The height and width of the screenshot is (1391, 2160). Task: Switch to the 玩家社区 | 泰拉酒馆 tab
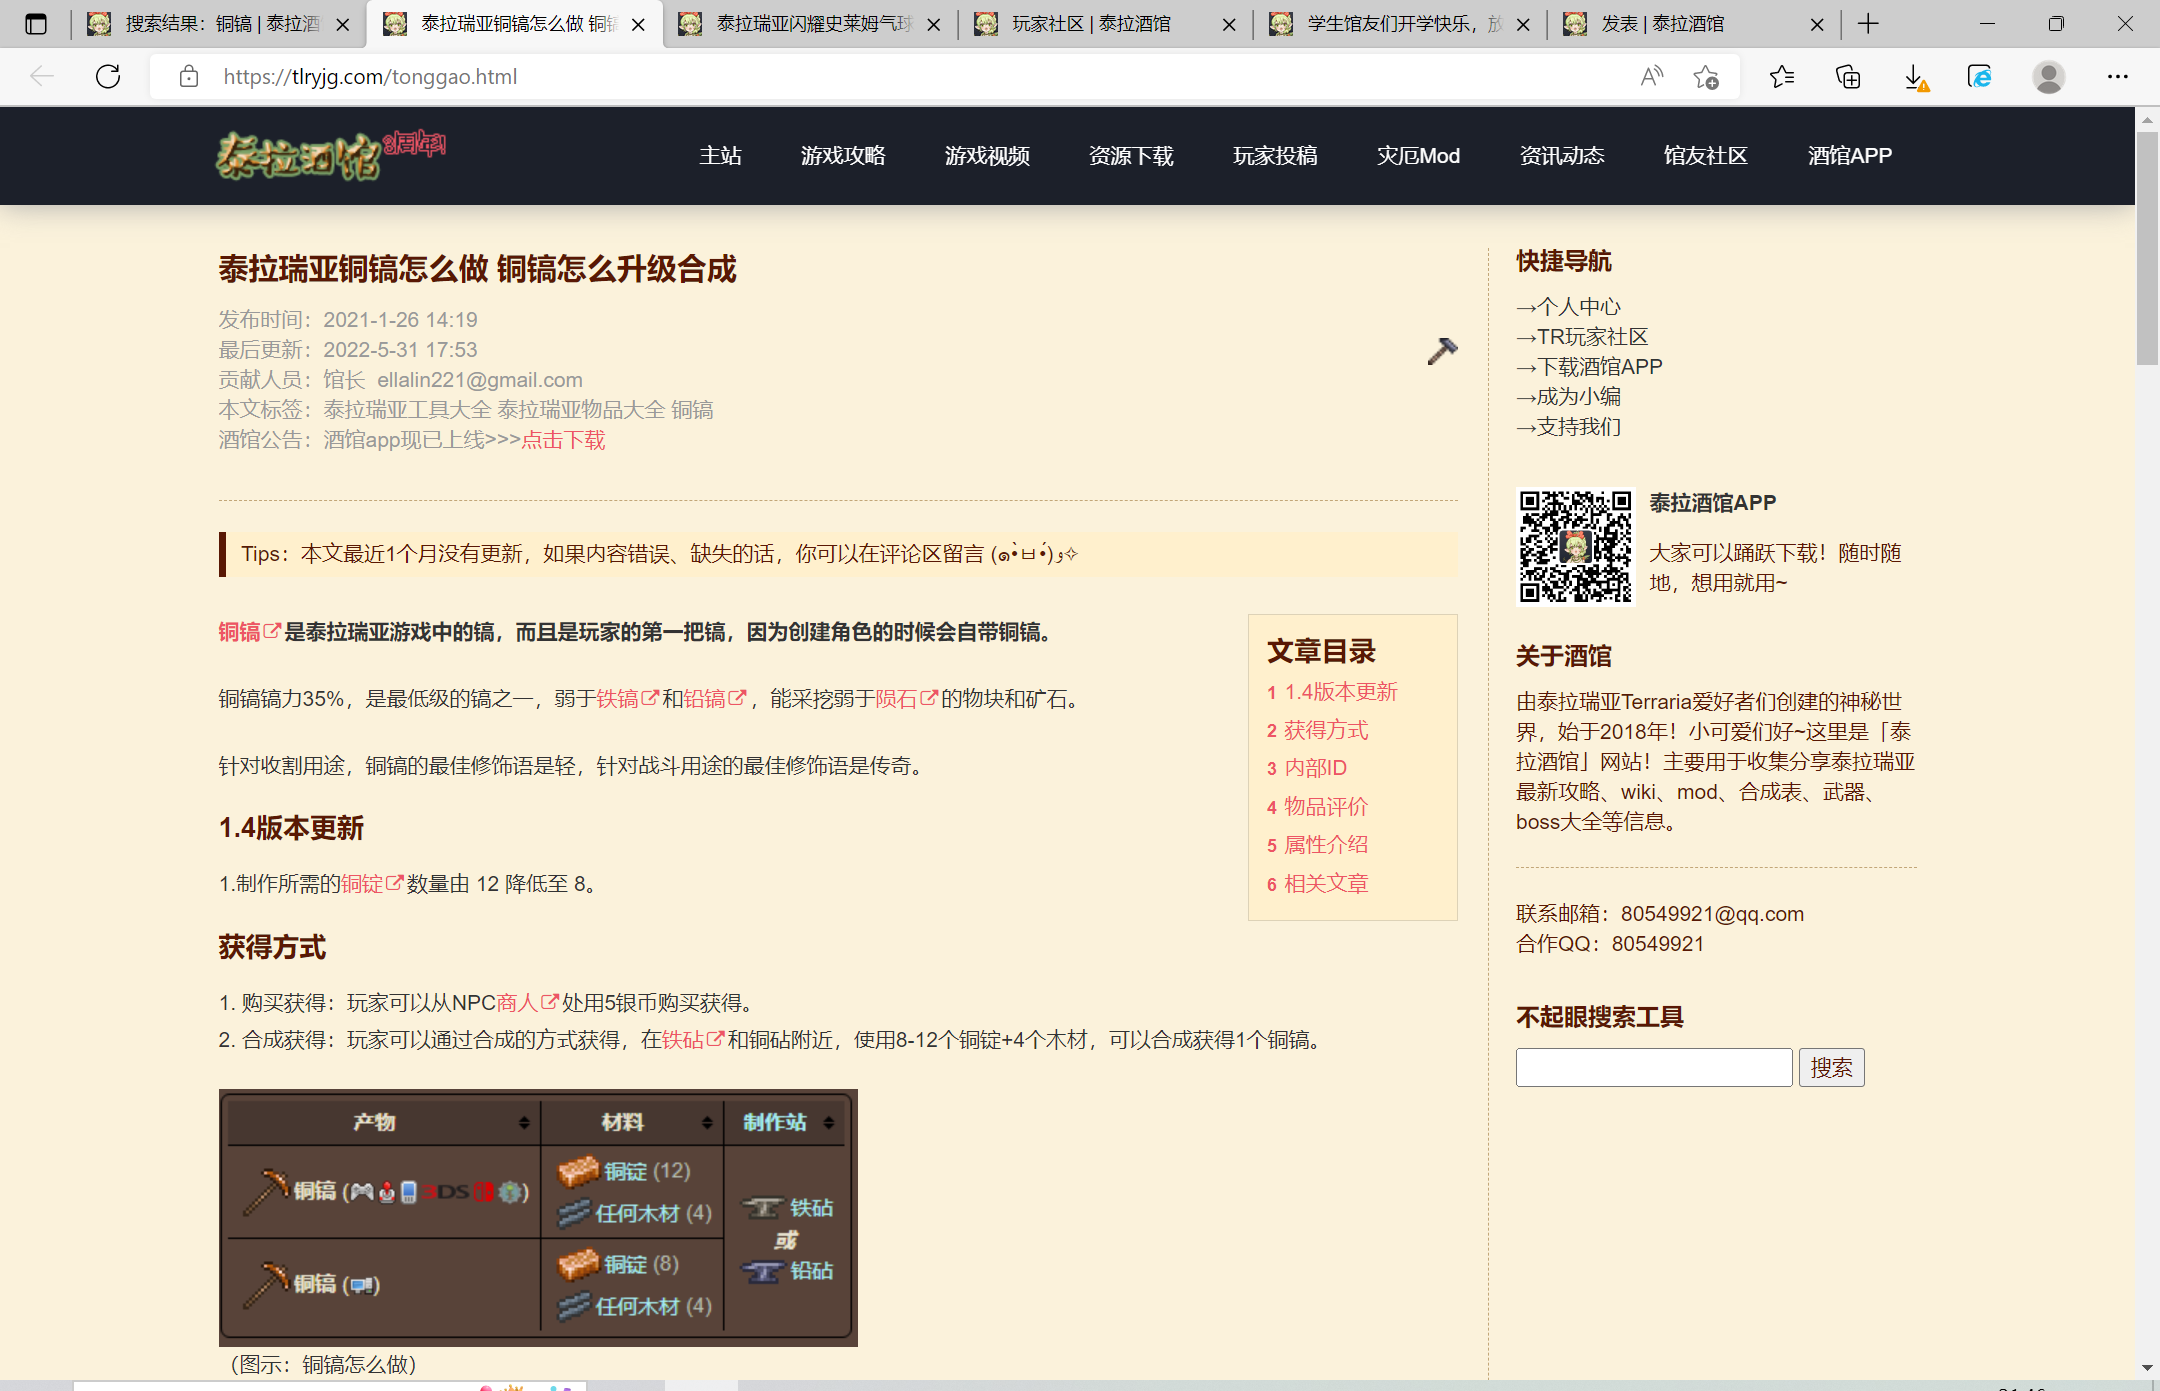pyautogui.click(x=1091, y=24)
